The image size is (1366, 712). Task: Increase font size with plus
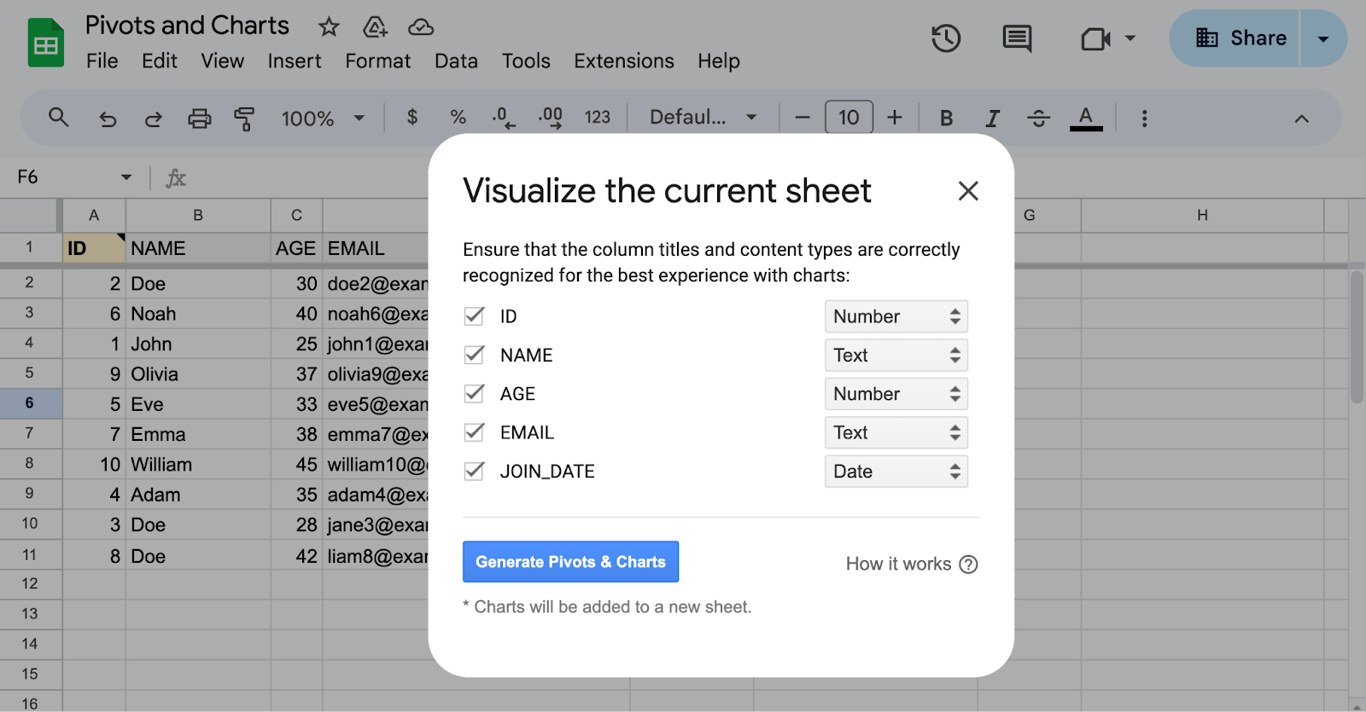(895, 118)
